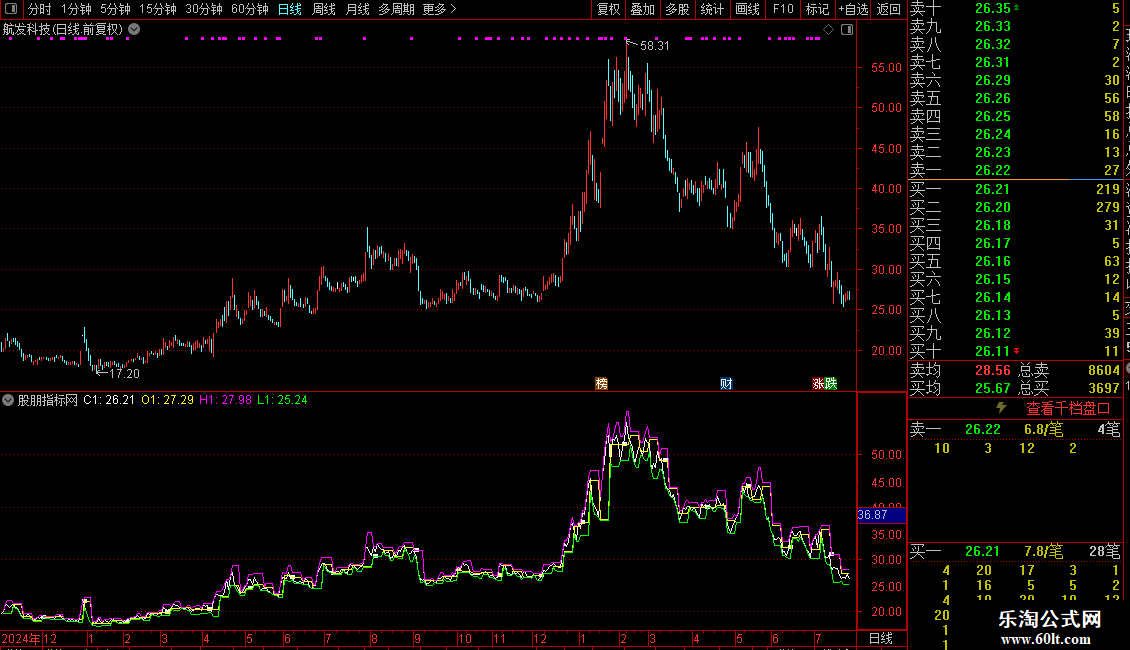Switch to 月线 monthly chart

pos(357,9)
